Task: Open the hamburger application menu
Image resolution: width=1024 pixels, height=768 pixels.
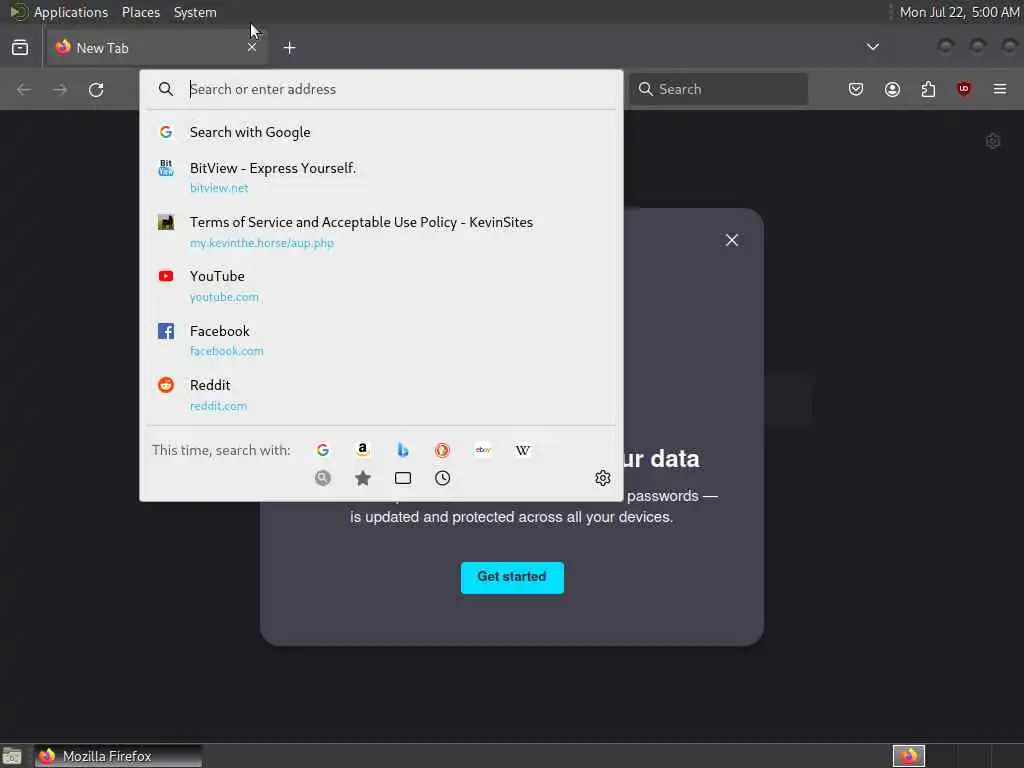Action: (x=1000, y=89)
